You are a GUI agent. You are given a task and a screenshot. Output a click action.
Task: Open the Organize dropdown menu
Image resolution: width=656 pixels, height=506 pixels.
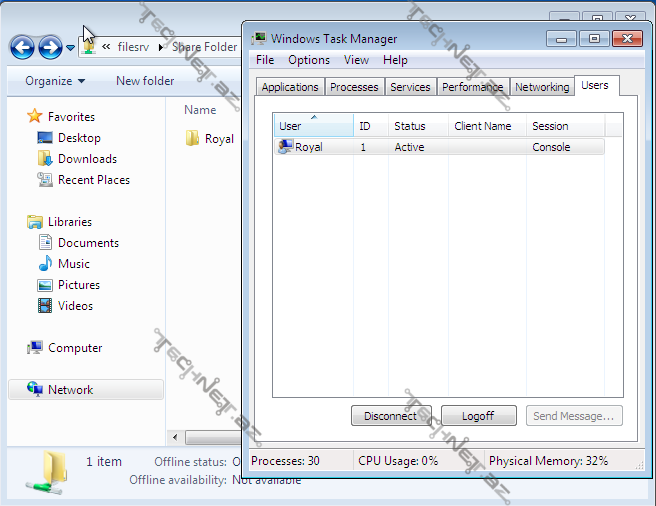(55, 81)
